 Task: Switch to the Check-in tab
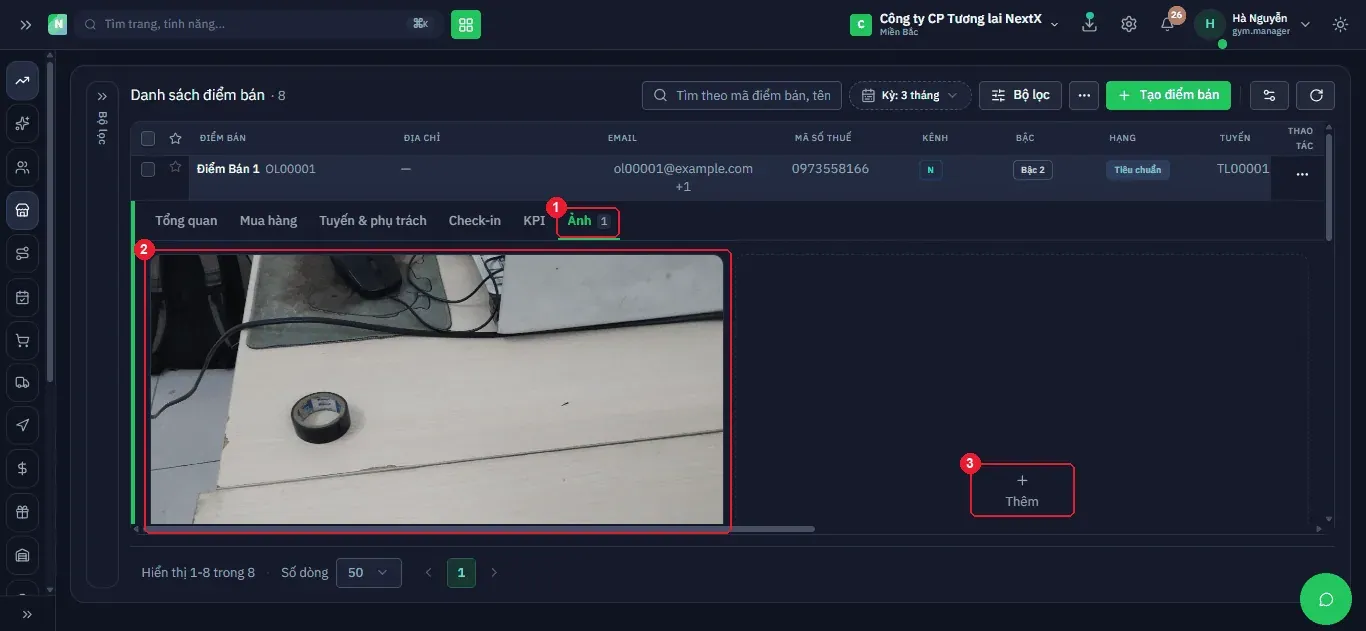coord(475,220)
